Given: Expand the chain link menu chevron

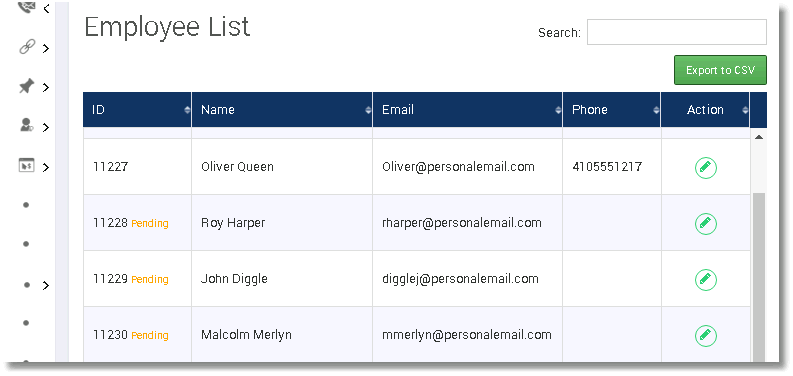Looking at the screenshot, I should [x=46, y=49].
